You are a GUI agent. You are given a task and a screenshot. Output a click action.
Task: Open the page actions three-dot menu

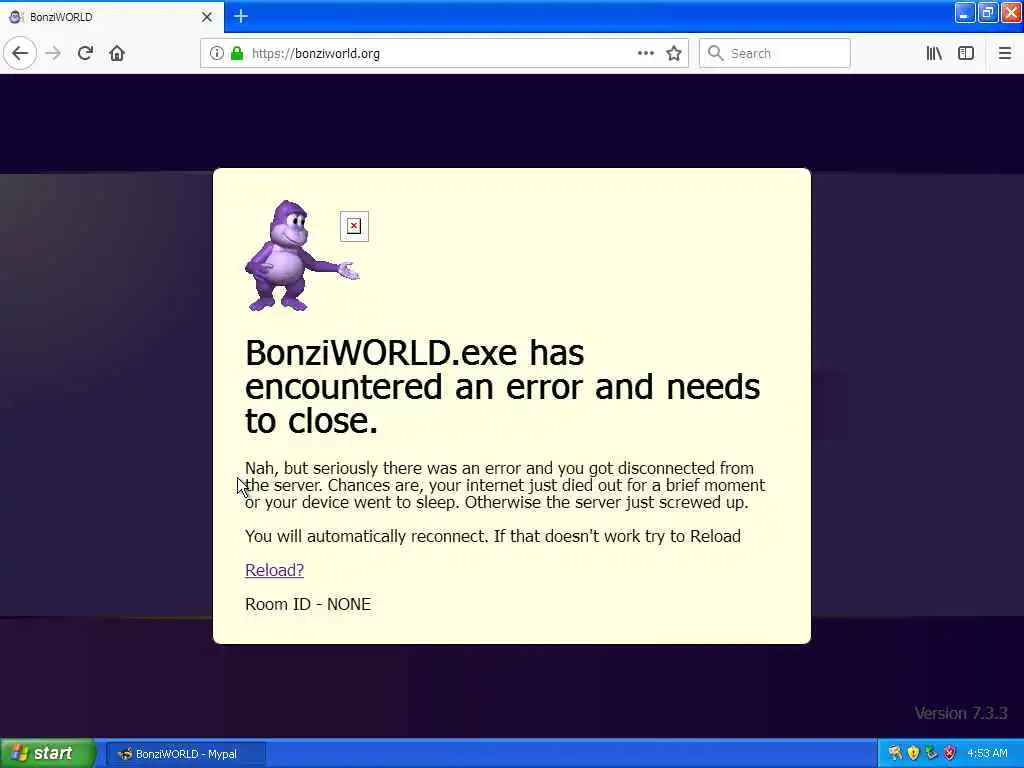[x=646, y=53]
